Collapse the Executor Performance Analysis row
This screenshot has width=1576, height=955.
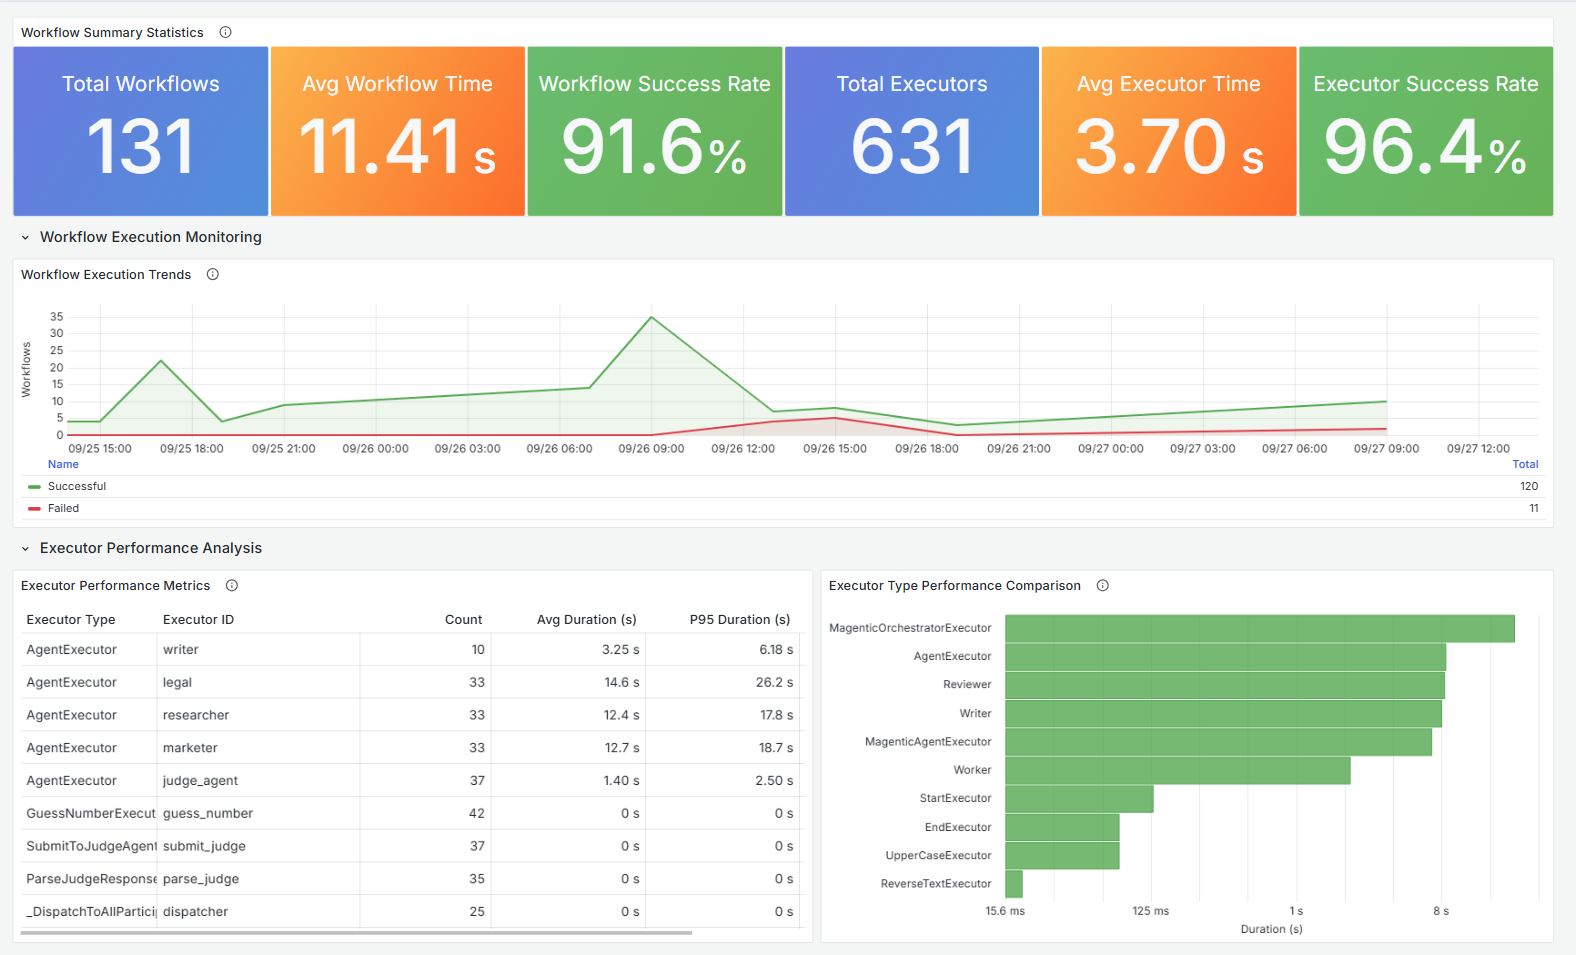point(26,549)
